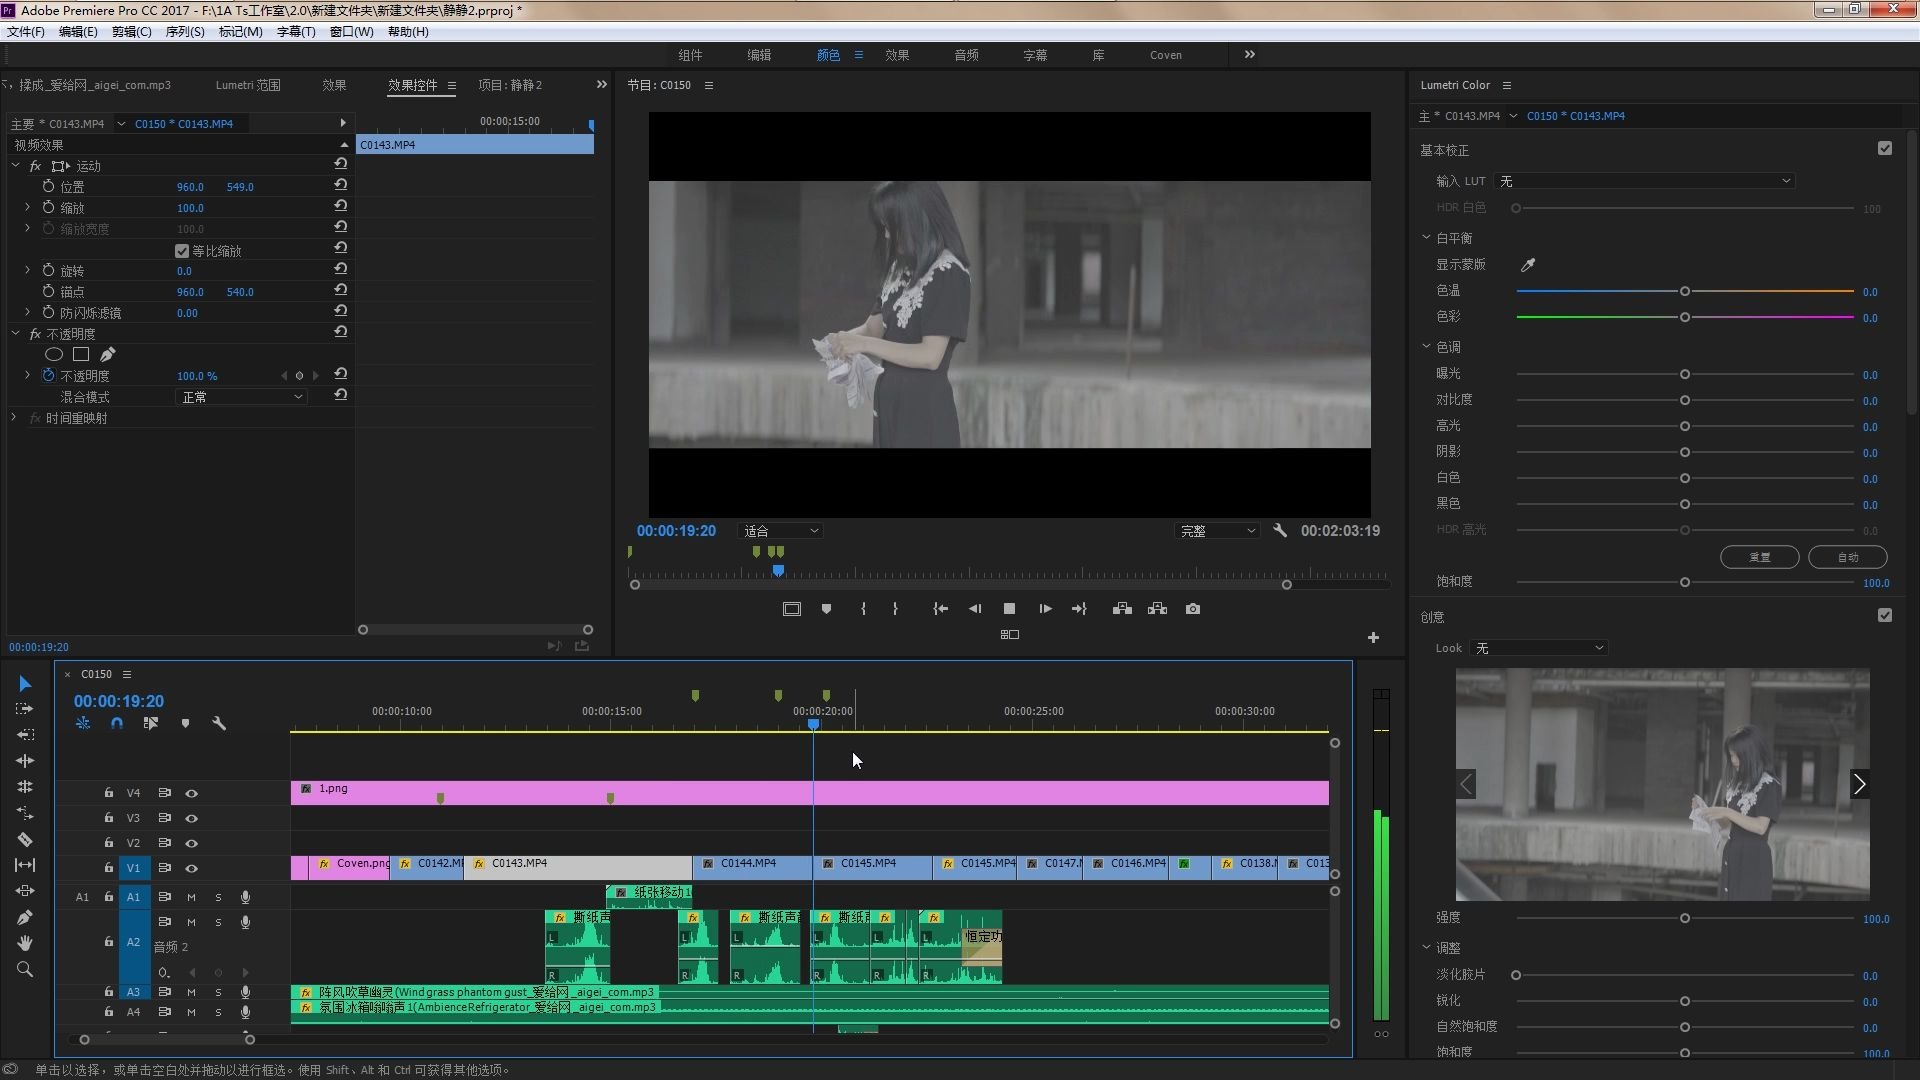
Task: Open the 输入 LUT dropdown
Action: click(1645, 181)
